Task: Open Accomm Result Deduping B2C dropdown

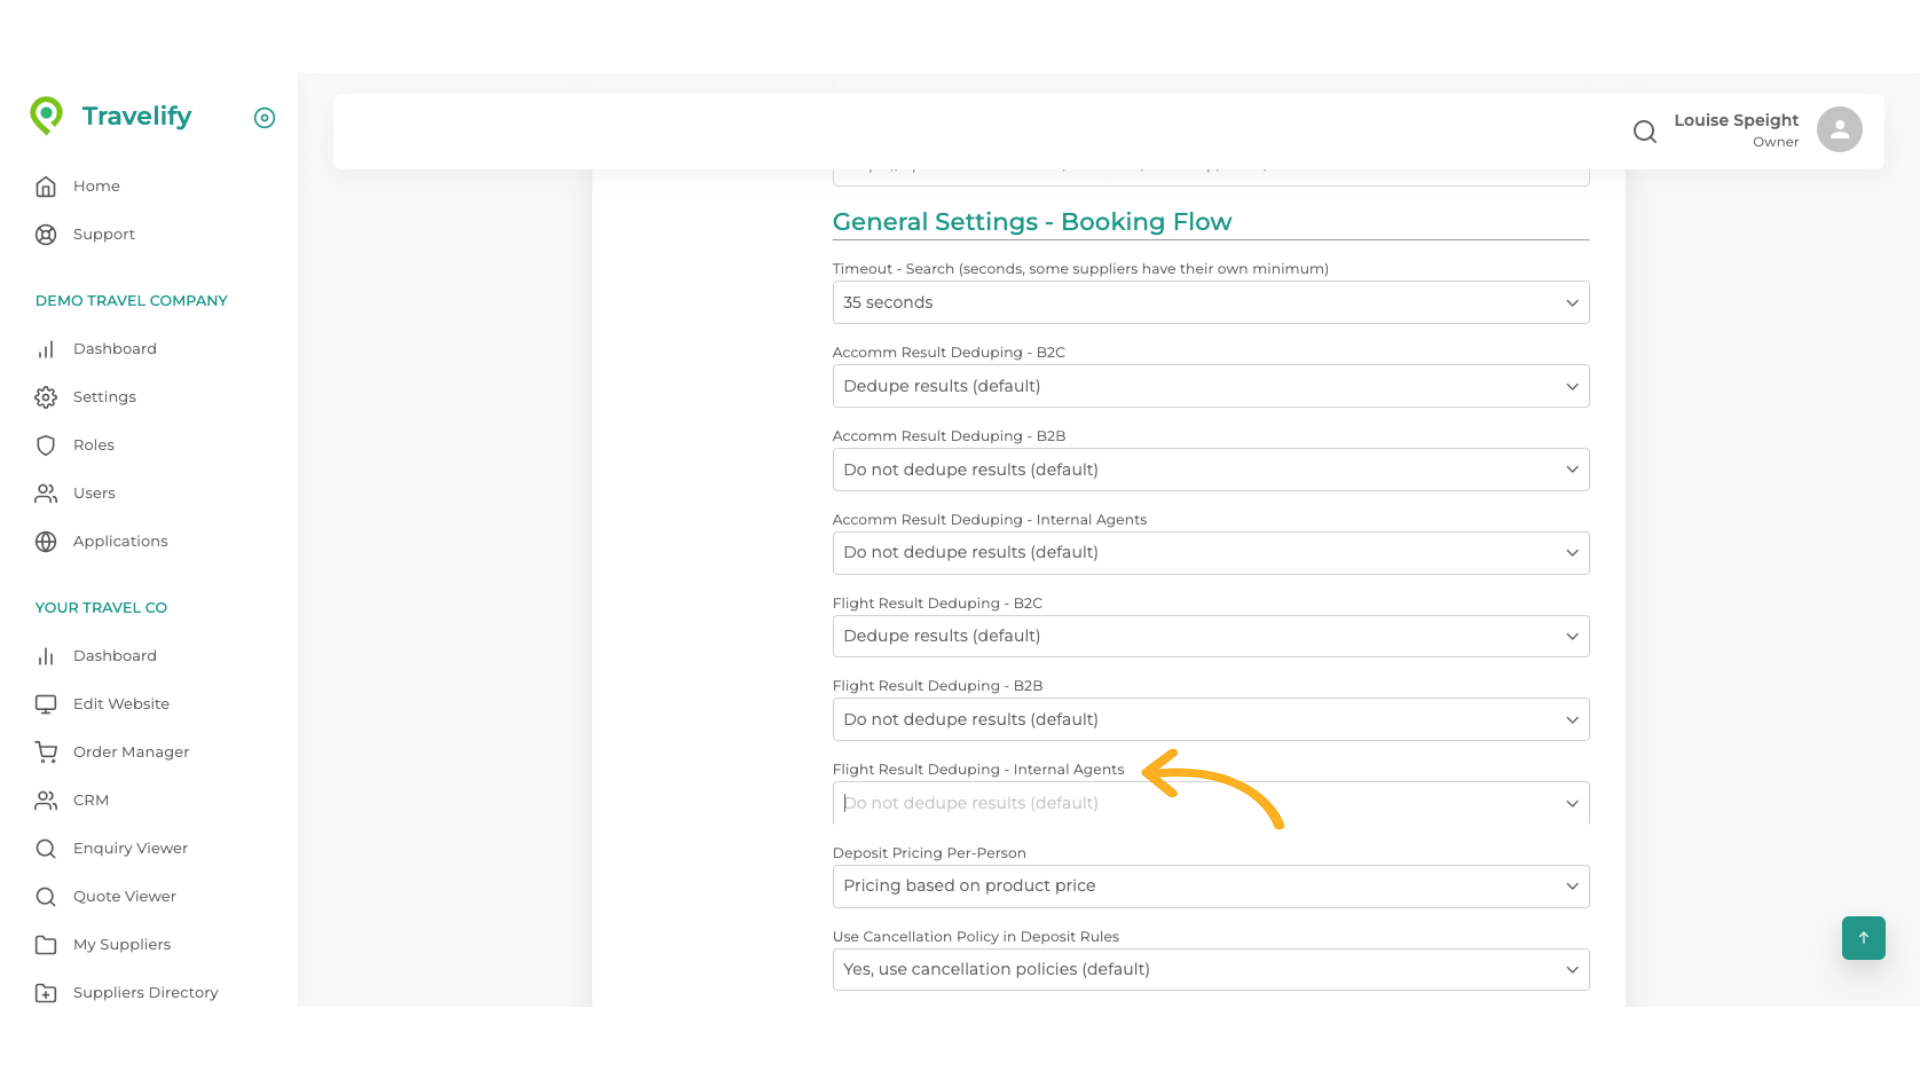Action: 1210,386
